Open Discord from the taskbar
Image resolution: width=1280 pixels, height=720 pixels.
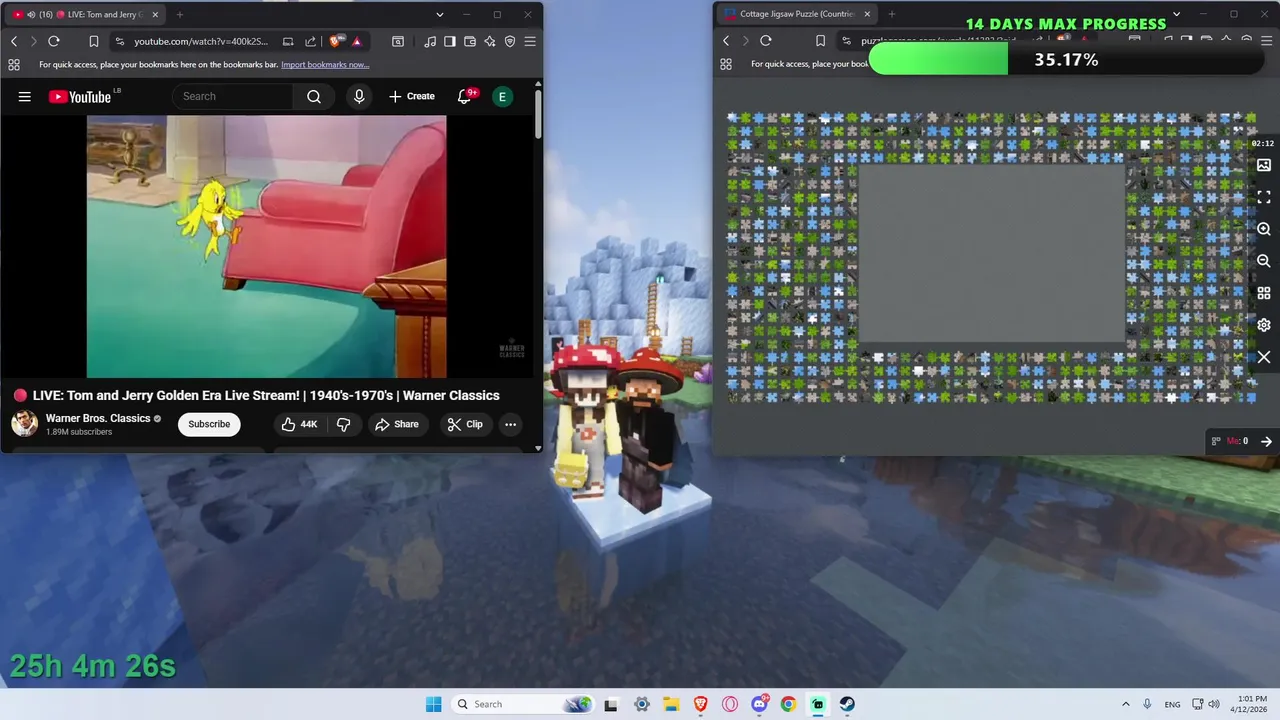pos(759,704)
